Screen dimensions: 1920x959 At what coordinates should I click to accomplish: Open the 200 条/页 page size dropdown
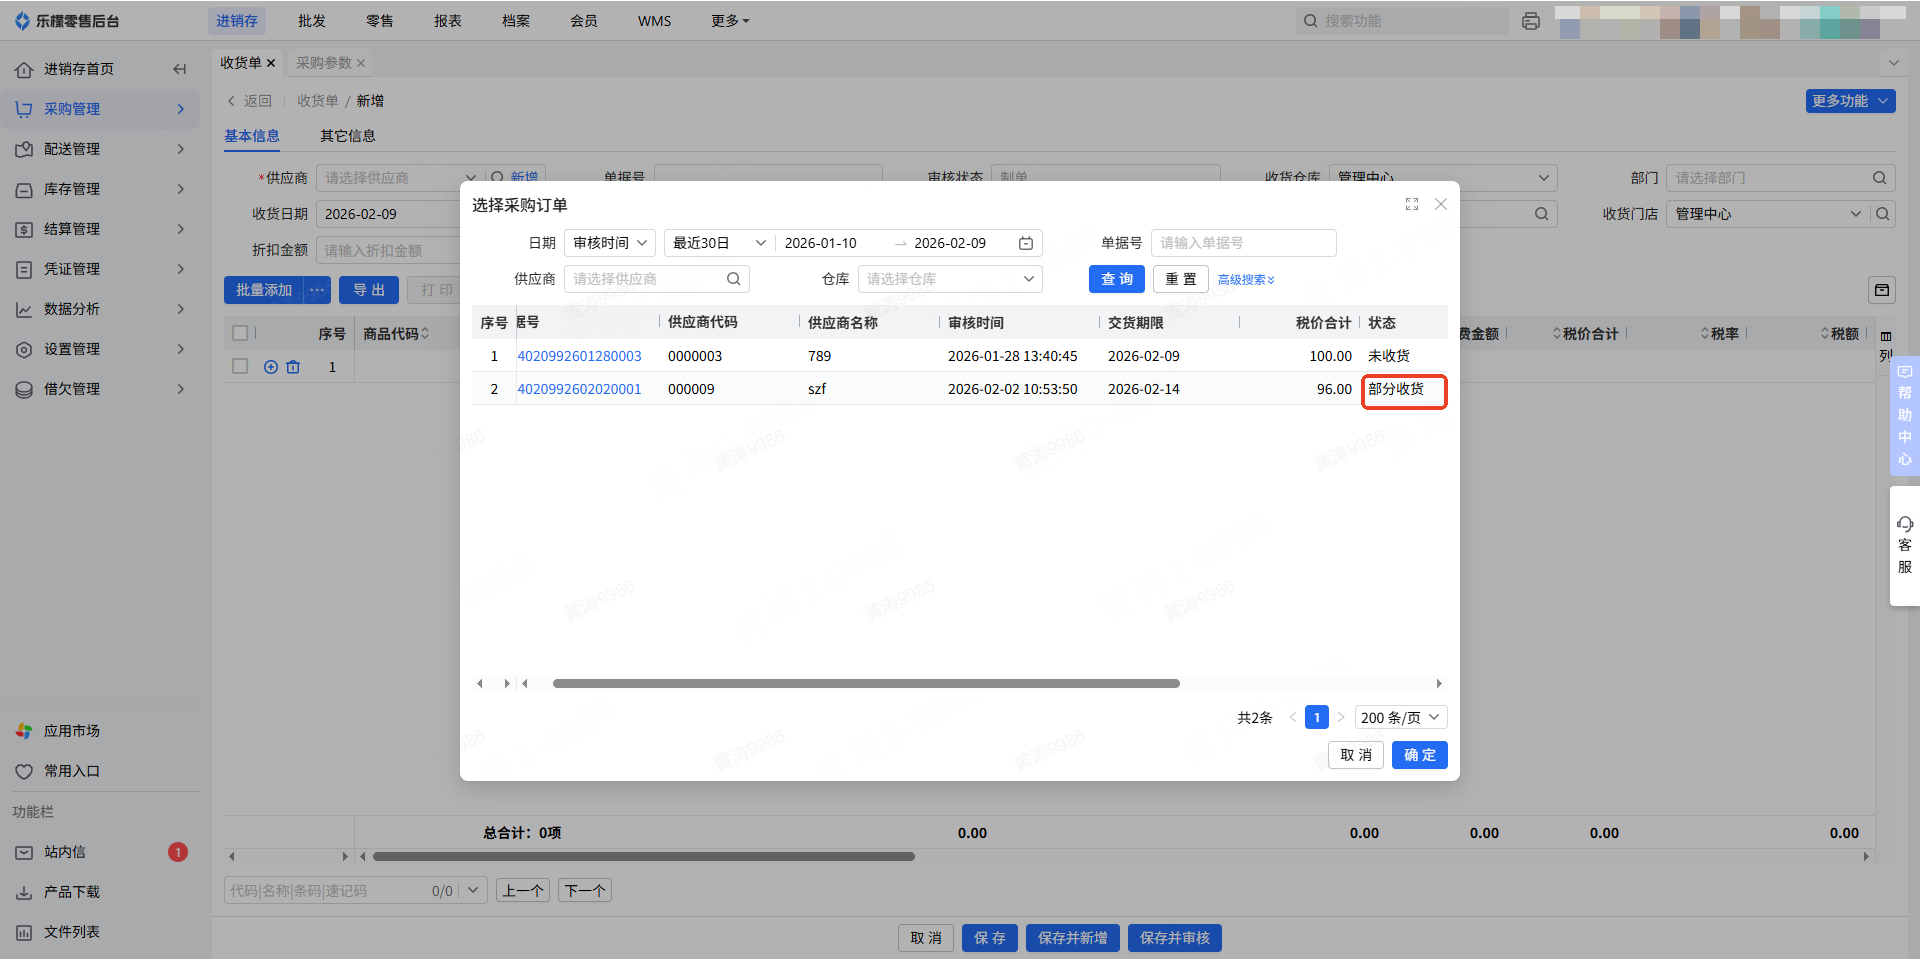tap(1401, 718)
